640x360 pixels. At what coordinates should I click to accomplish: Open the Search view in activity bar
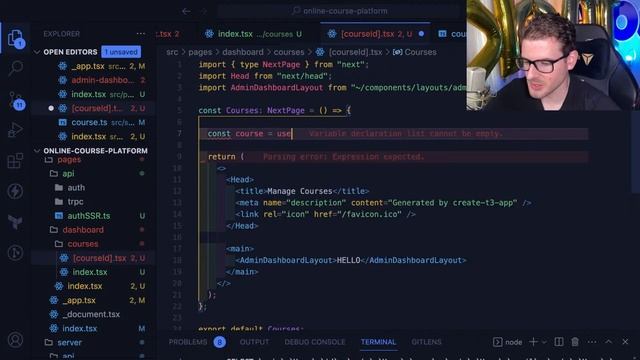pos(16,68)
